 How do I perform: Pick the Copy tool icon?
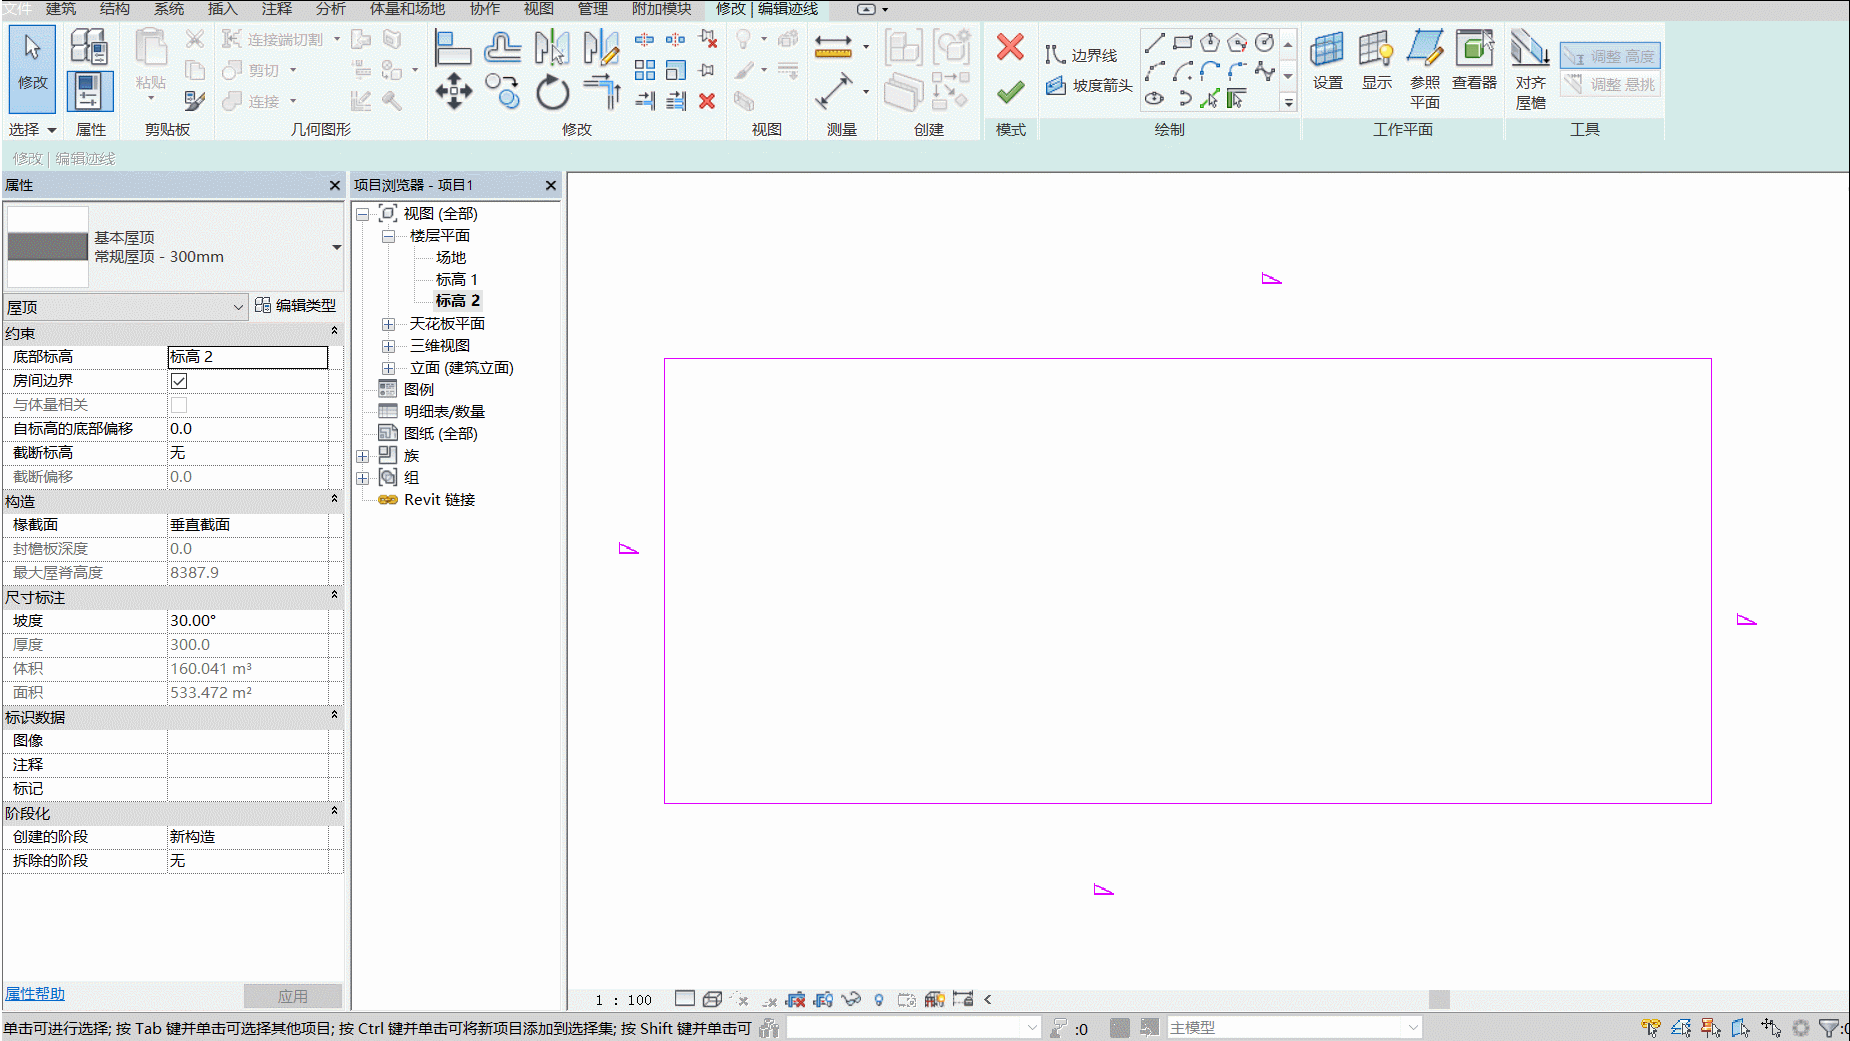point(502,92)
